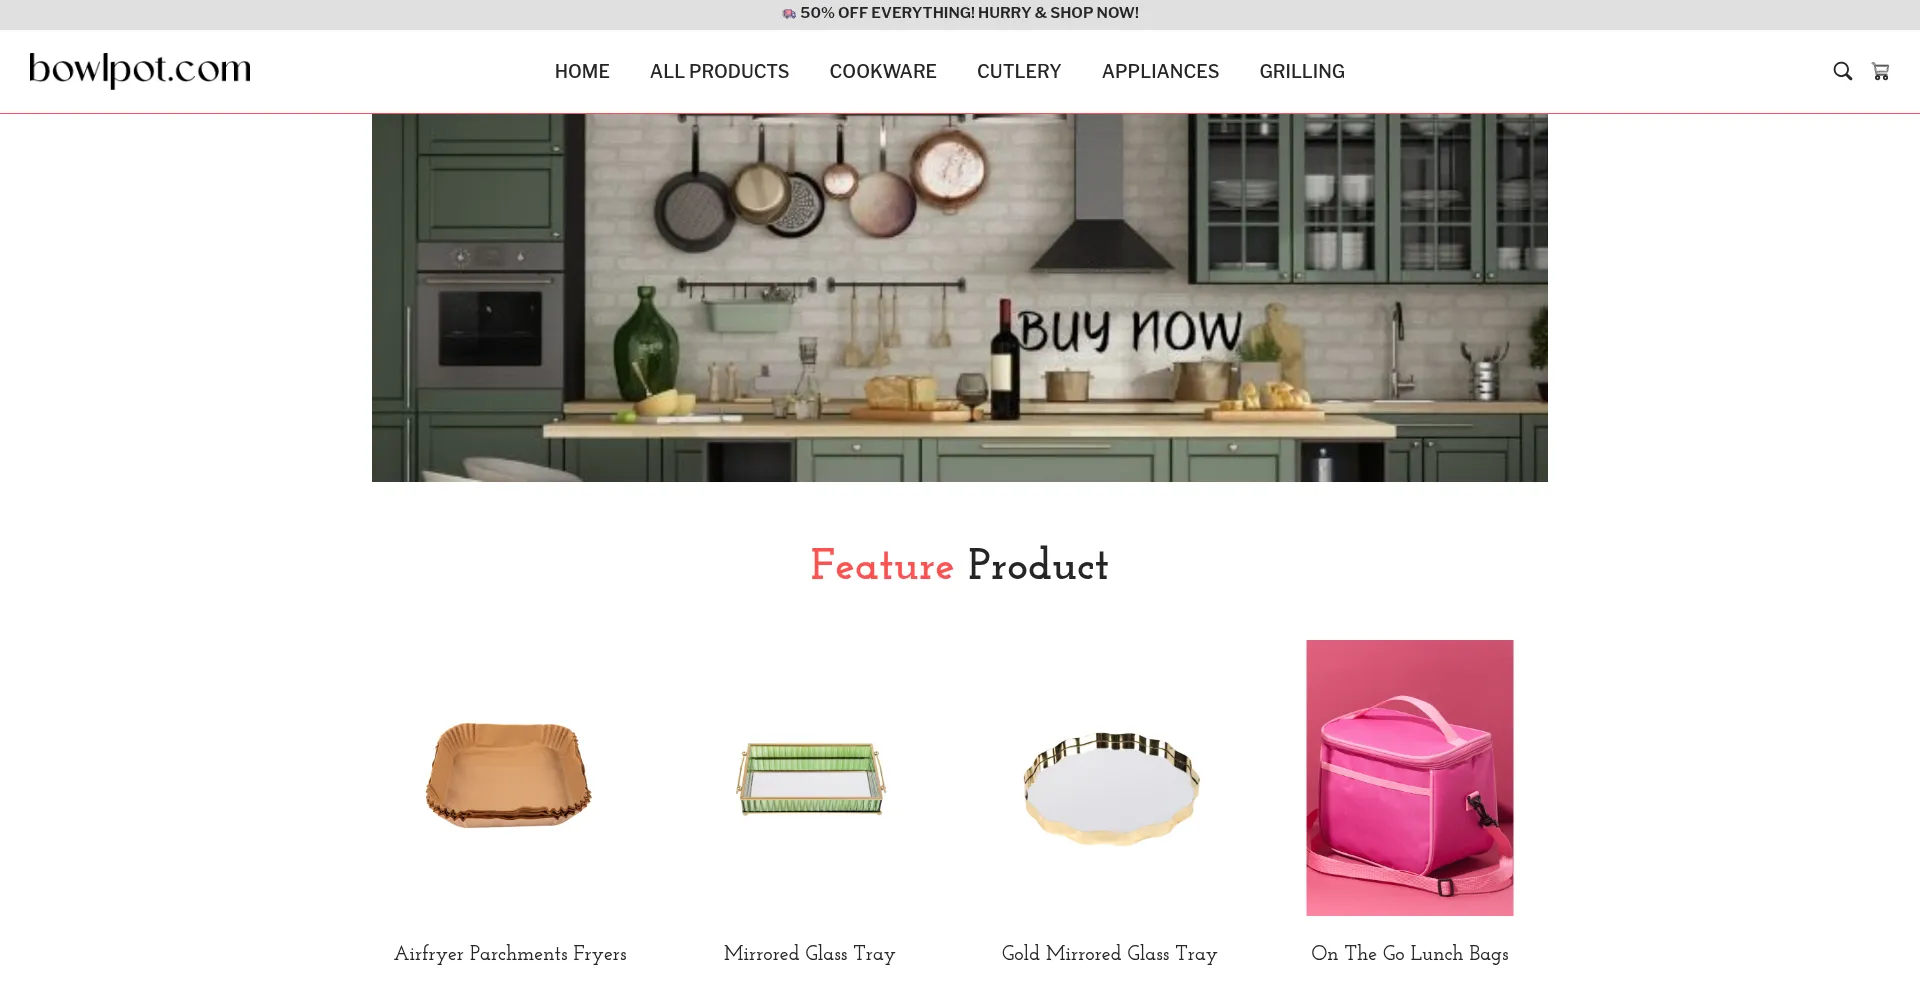This screenshot has width=1920, height=993.
Task: Open the search magnifier icon
Action: [x=1842, y=71]
